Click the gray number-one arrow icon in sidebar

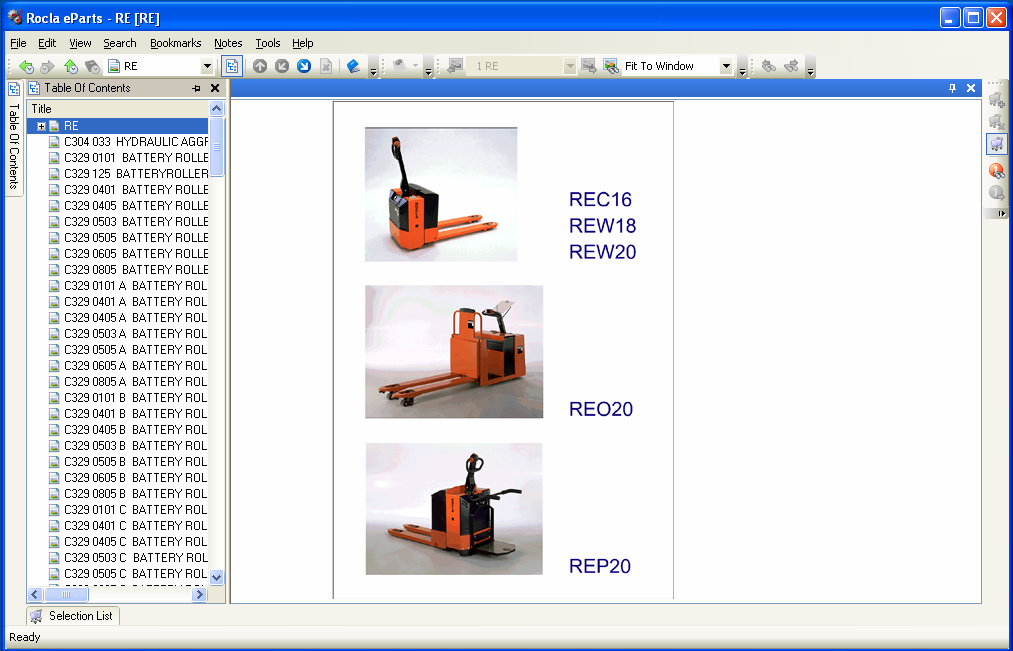pos(997,192)
